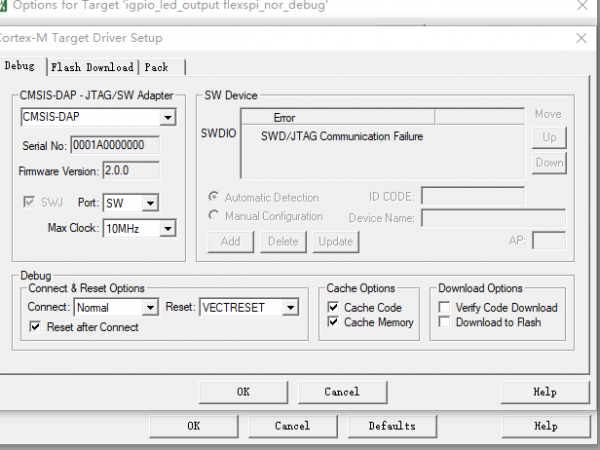Click Cancel in the driver setup dialog
The width and height of the screenshot is (600, 450).
342,392
